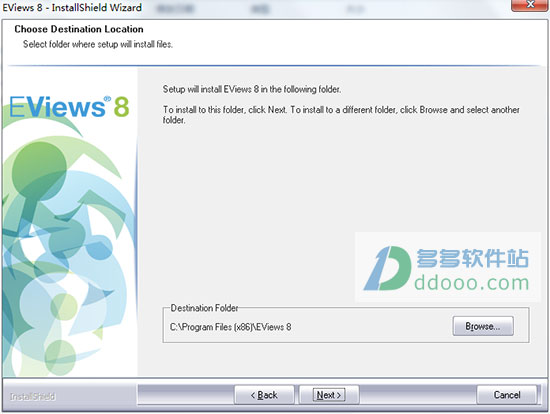
Task: Select the C:\Program Files (x86)\EViews 8 path
Action: [230, 327]
